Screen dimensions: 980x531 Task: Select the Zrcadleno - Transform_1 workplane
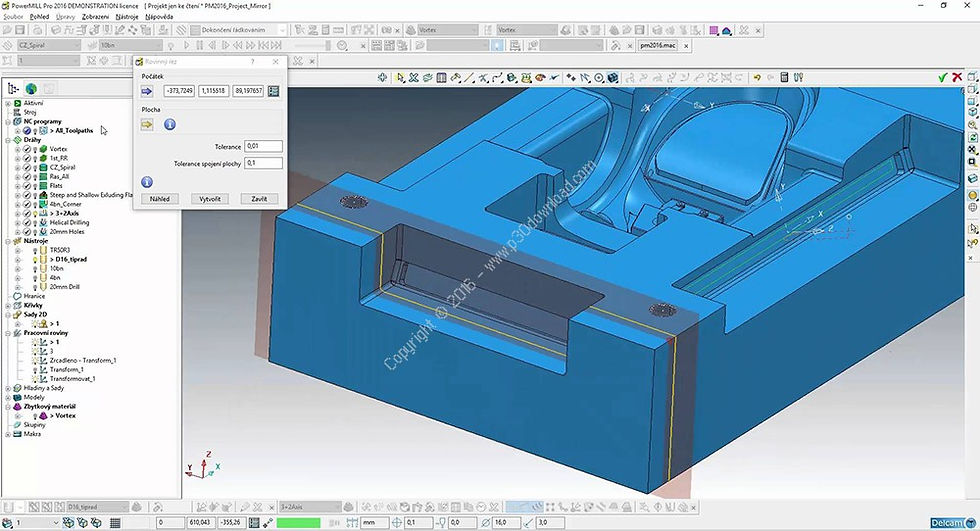tap(83, 360)
